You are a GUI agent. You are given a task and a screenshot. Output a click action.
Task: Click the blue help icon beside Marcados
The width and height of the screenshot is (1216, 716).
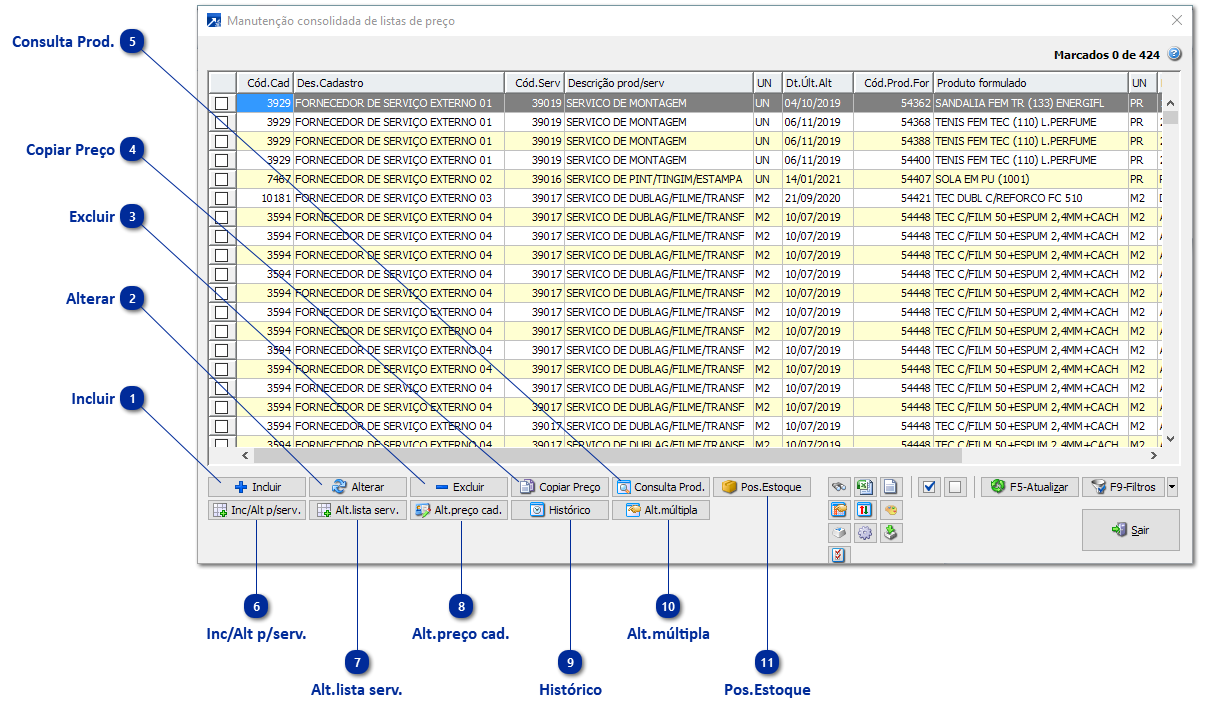[x=1175, y=55]
